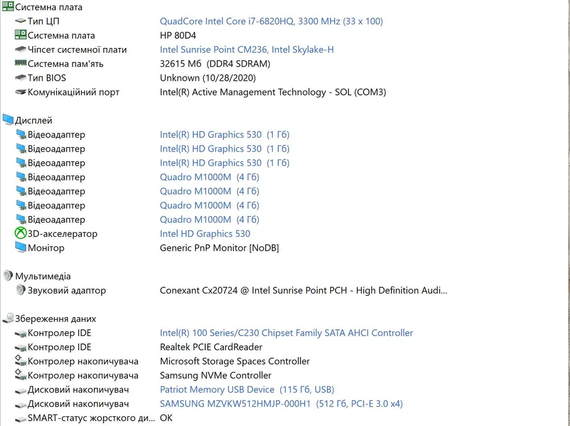This screenshot has width=570, height=426.
Task: Open the Intel Sunrise Point CM236 chipset link
Action: [x=246, y=49]
